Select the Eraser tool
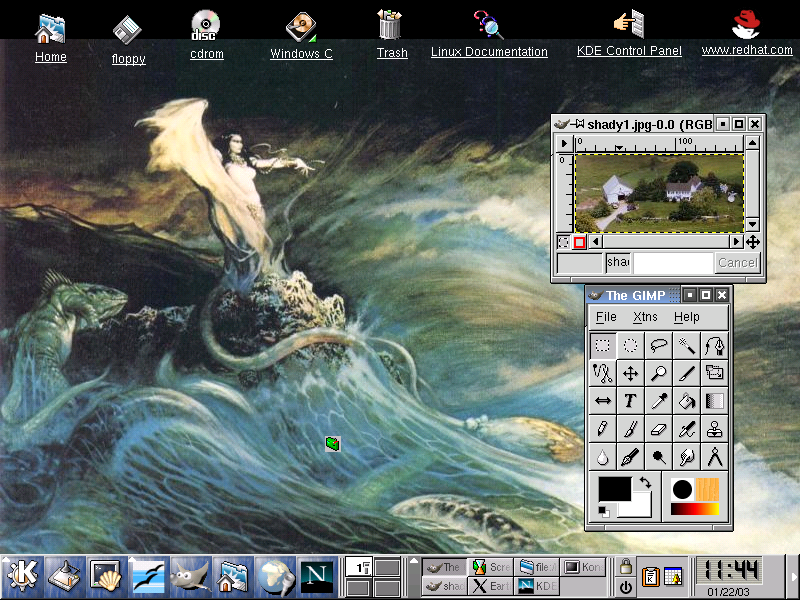 [659, 429]
